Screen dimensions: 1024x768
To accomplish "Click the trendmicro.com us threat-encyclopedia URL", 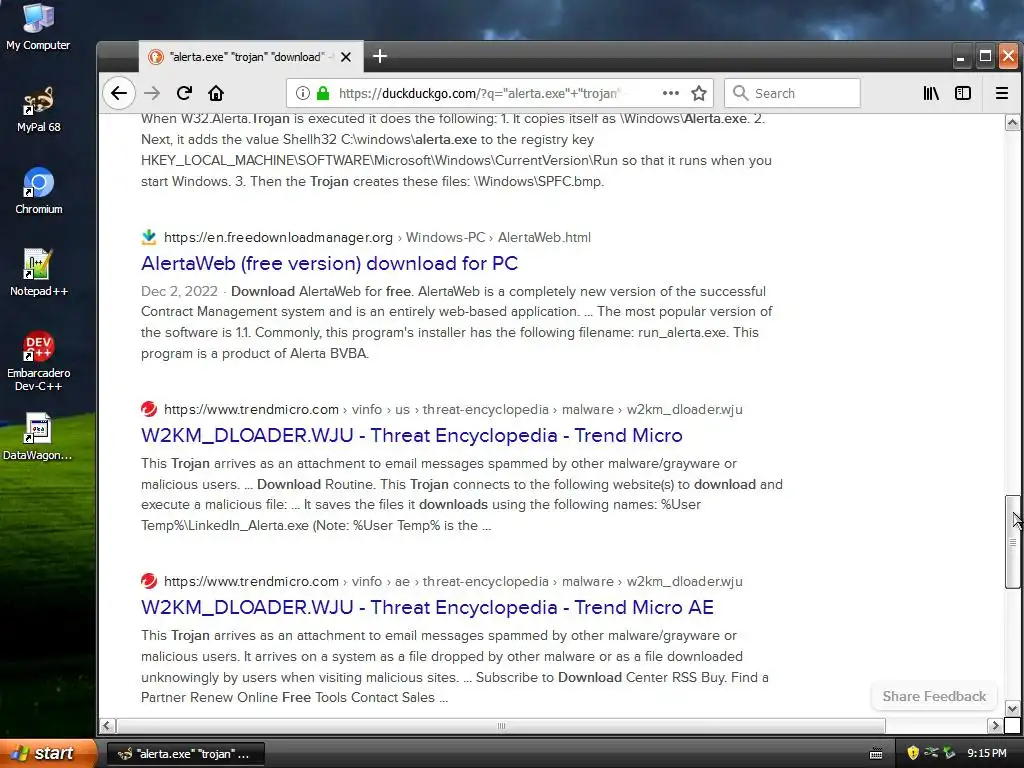I will pos(453,409).
